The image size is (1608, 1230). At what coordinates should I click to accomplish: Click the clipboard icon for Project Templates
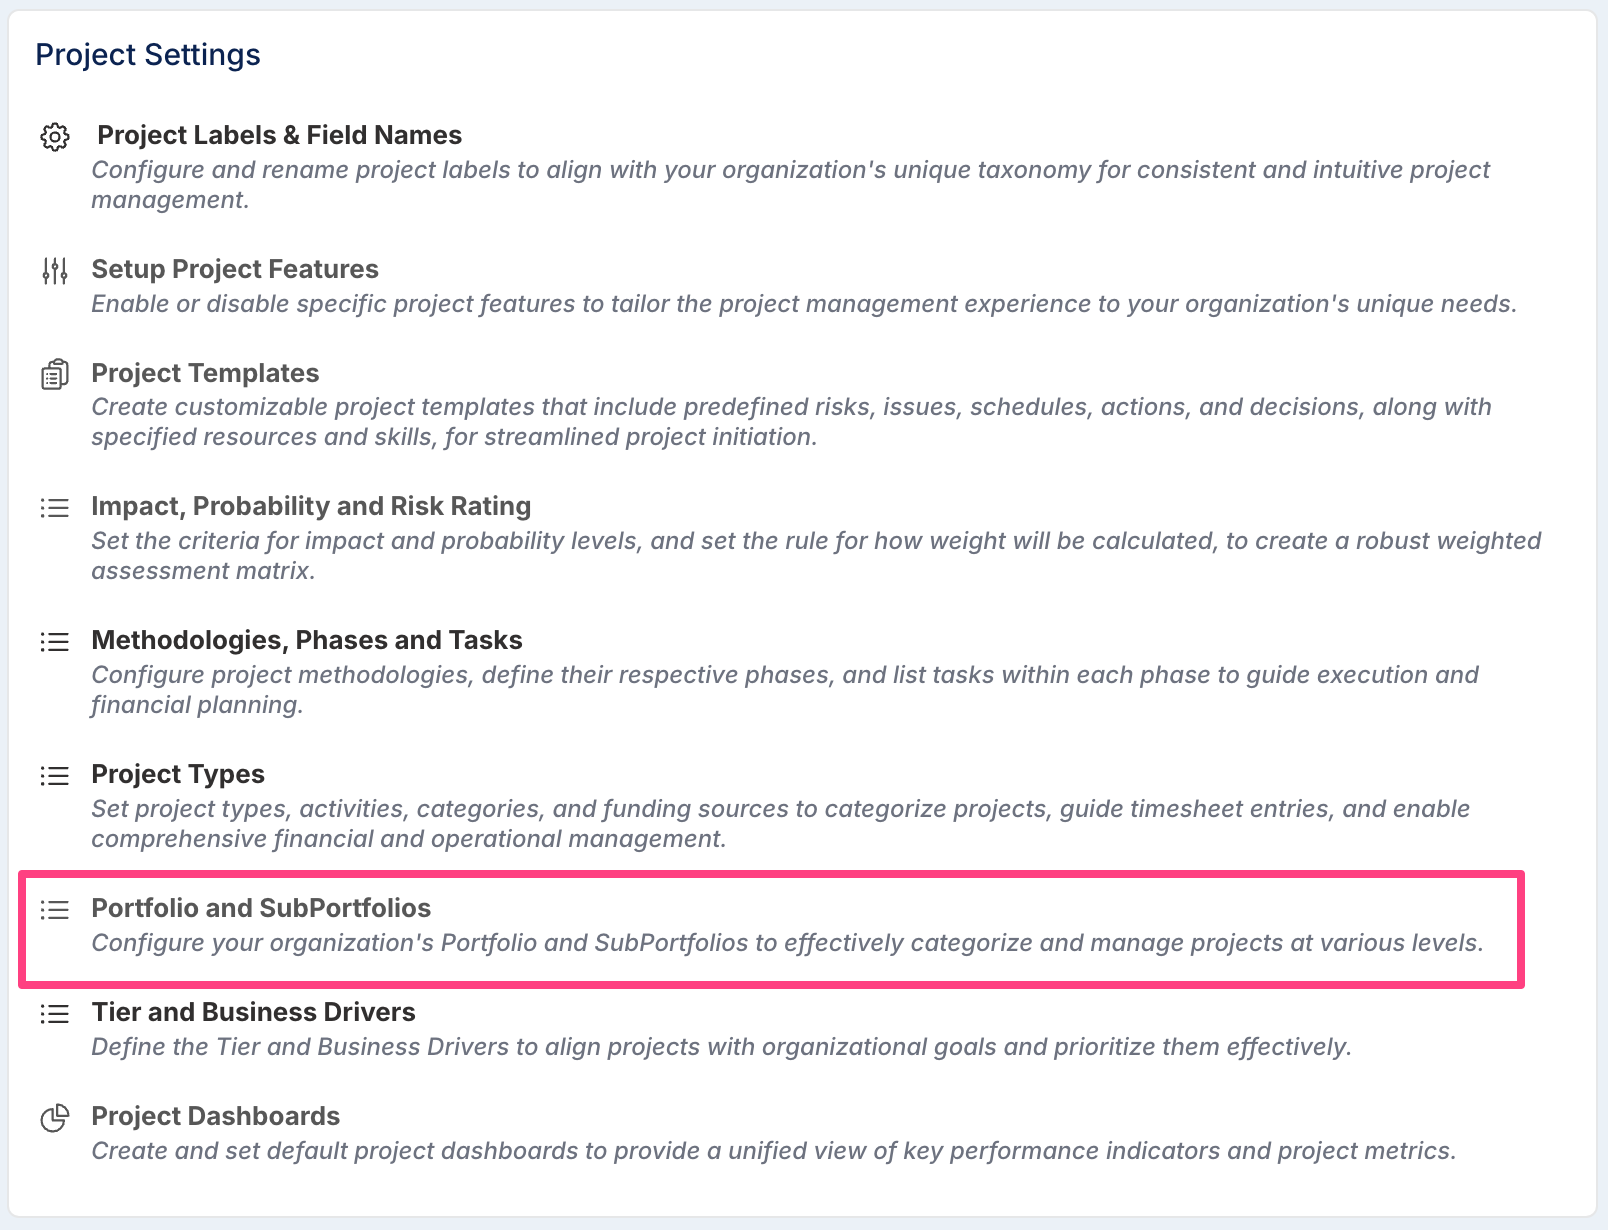click(55, 374)
